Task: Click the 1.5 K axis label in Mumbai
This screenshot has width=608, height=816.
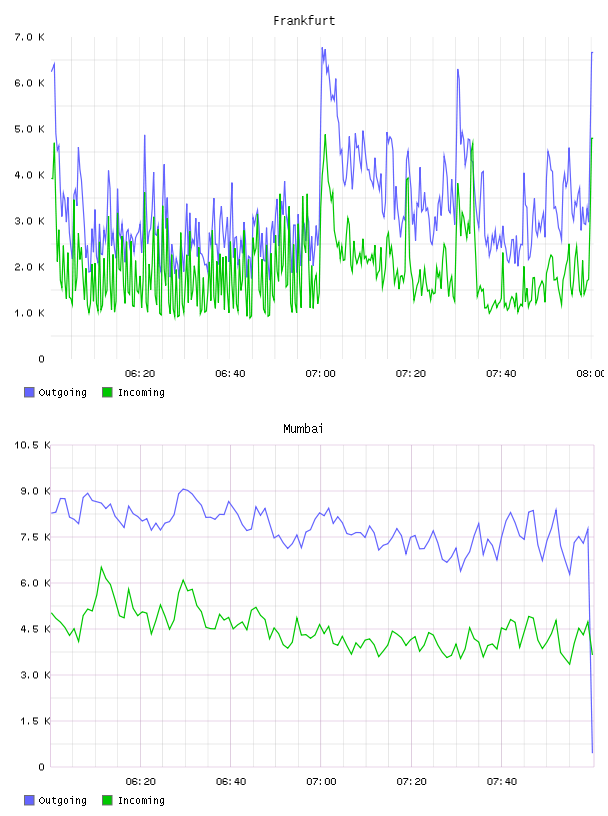Action: point(35,721)
